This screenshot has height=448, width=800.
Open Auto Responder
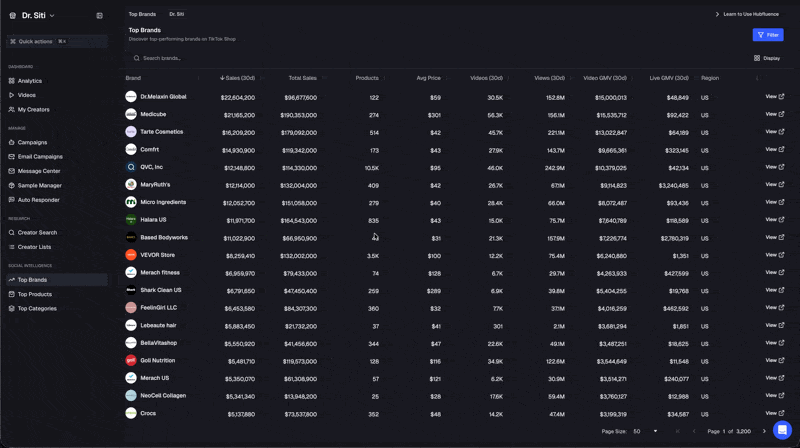[x=38, y=200]
